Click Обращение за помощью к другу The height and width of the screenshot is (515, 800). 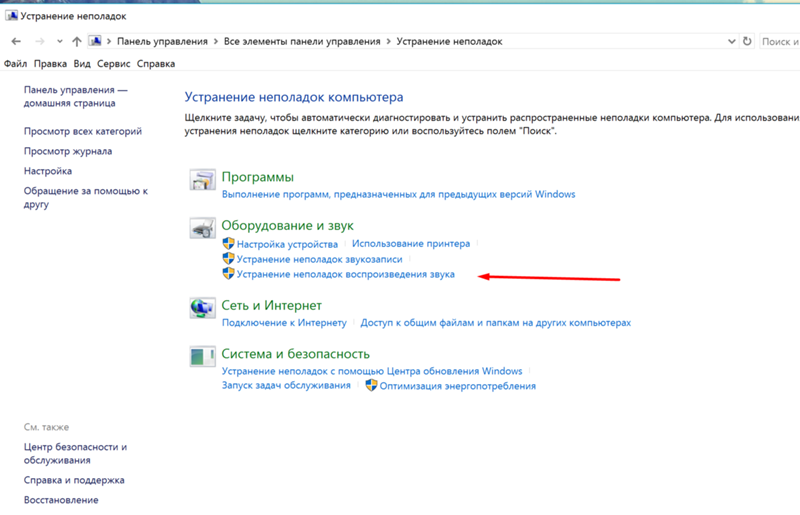click(85, 197)
